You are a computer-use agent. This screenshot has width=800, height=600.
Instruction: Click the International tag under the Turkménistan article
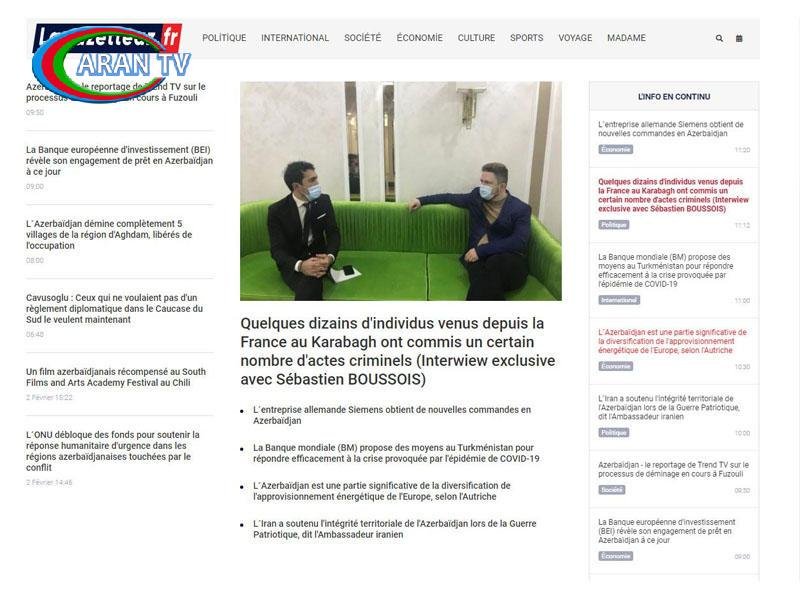pyautogui.click(x=619, y=300)
